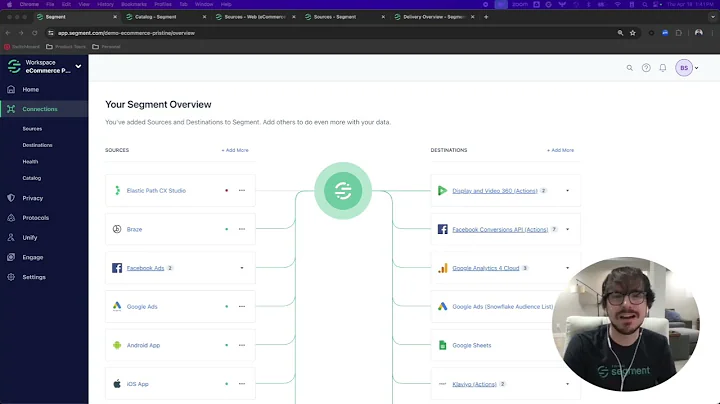
Task: Click the Facebook Conversions API icon
Action: click(442, 229)
